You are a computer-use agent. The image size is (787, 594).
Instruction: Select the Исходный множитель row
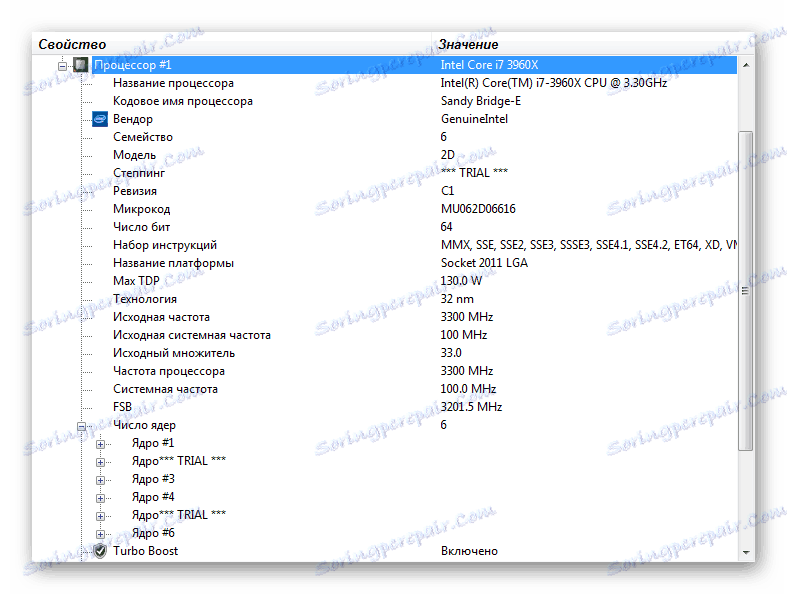tap(414, 353)
